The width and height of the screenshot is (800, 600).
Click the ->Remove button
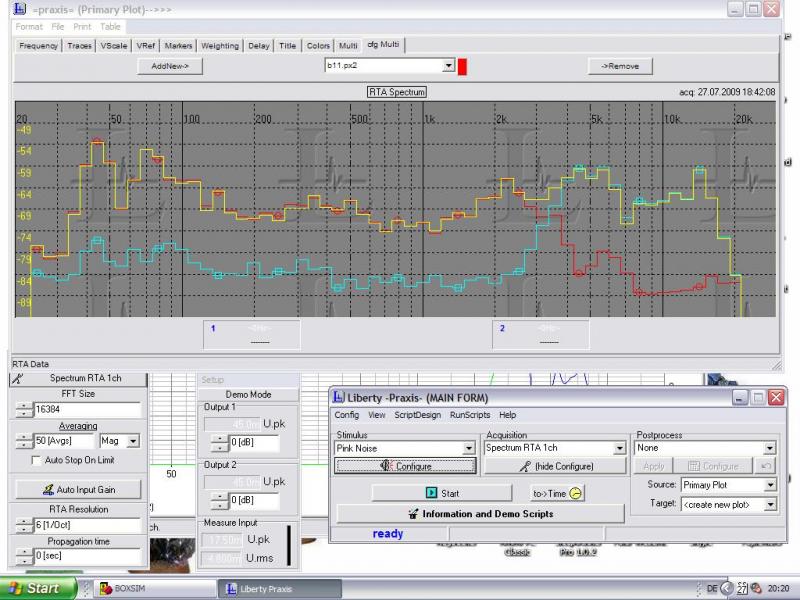click(x=620, y=66)
